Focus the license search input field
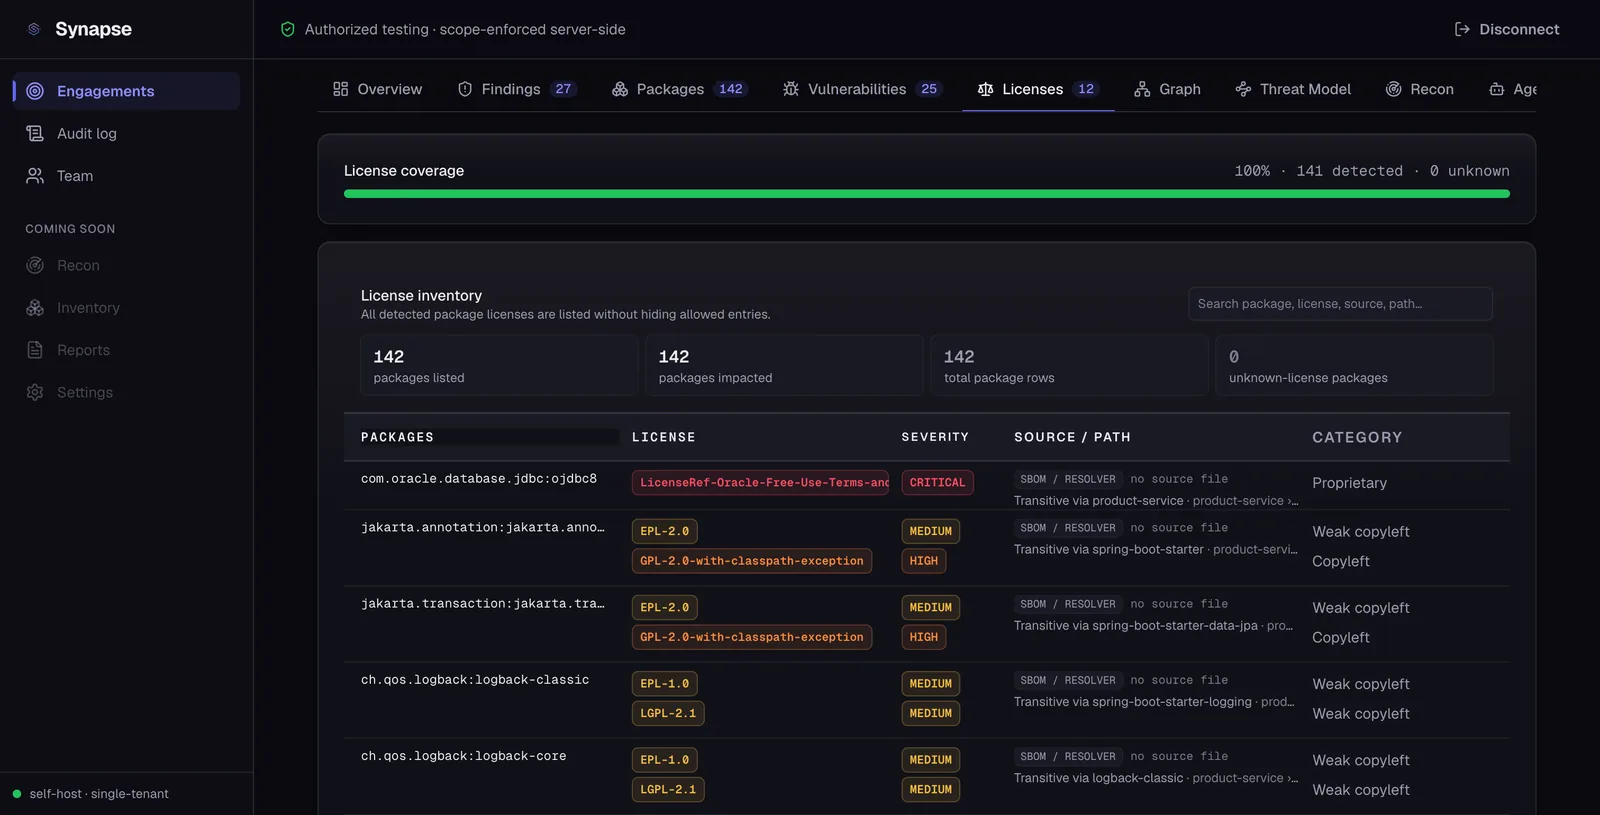 click(x=1340, y=304)
